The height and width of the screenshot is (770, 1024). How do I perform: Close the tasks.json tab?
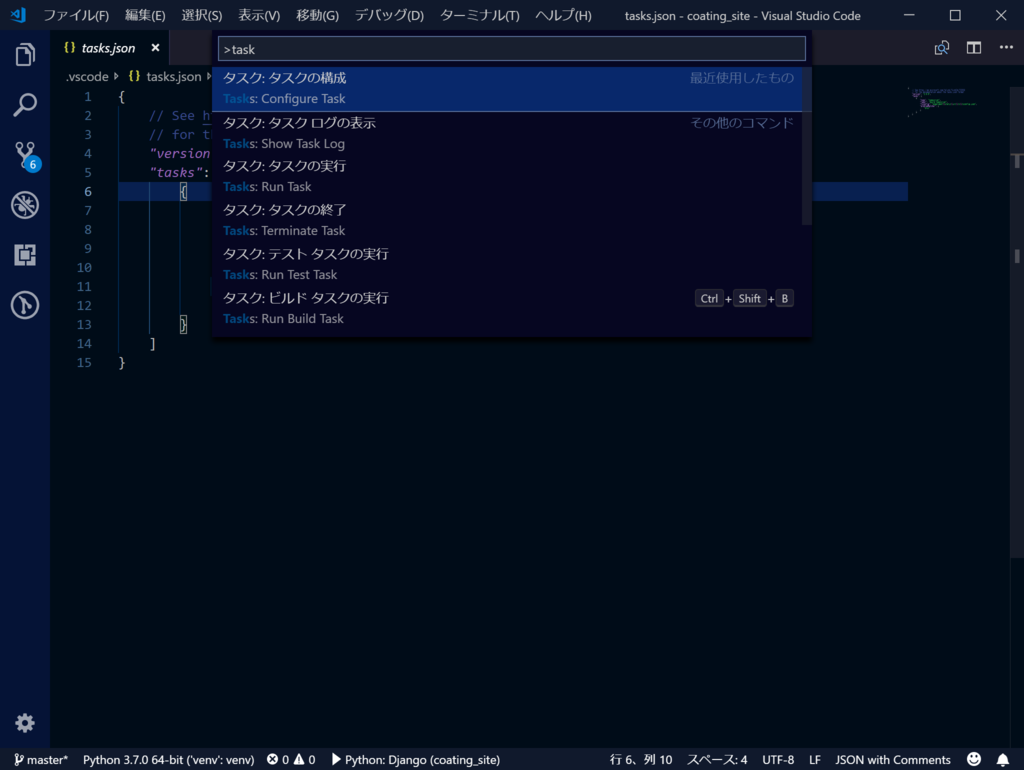click(x=155, y=48)
